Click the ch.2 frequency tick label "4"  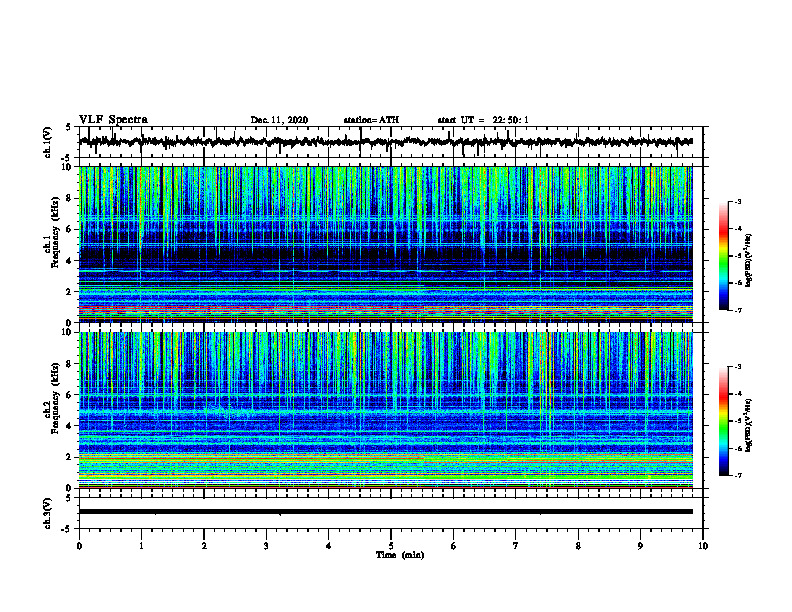click(70, 427)
